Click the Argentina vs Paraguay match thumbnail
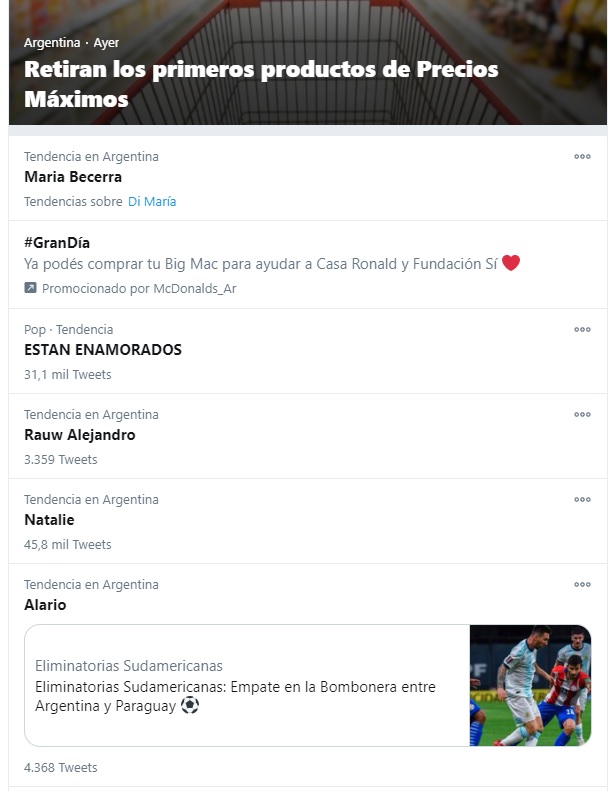This screenshot has width=613, height=791. coord(530,685)
